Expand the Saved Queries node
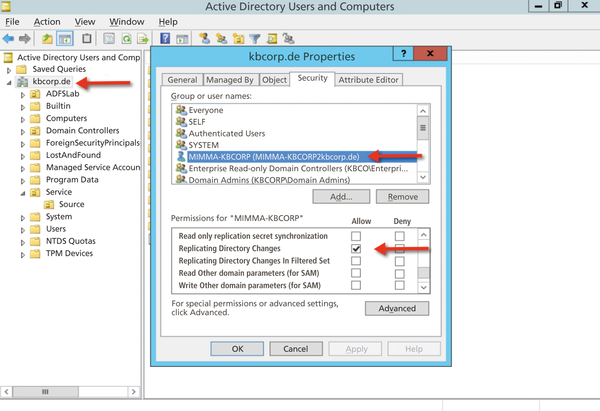The width and height of the screenshot is (600, 411). [x=9, y=70]
